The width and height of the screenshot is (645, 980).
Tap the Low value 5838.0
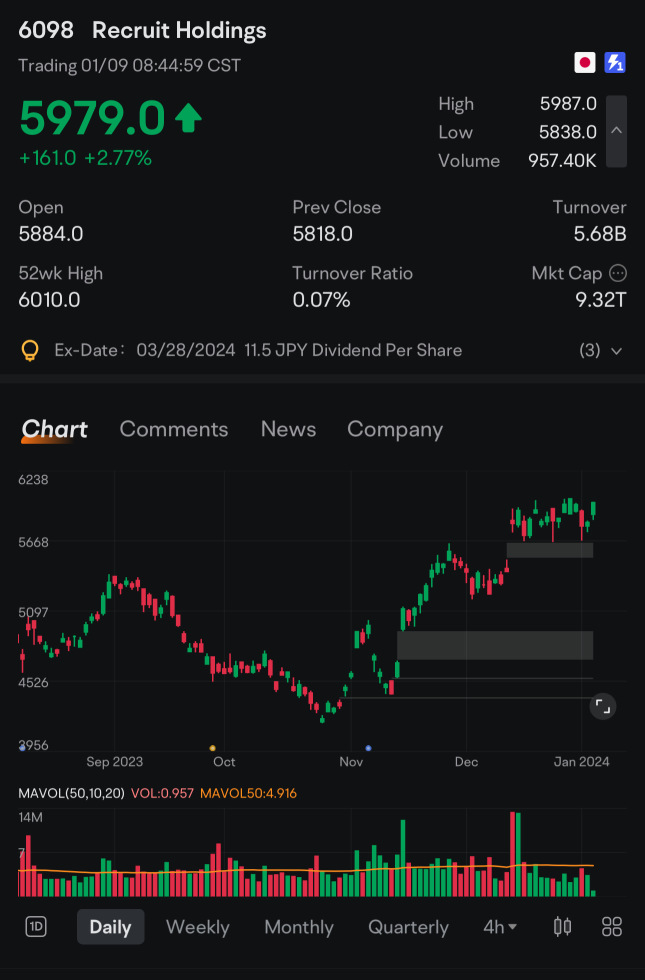point(568,132)
